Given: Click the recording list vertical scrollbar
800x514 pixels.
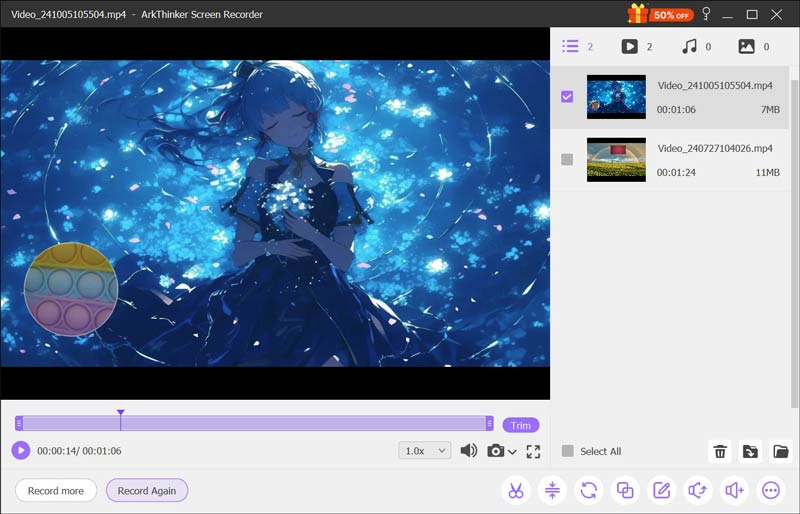Looking at the screenshot, I should [x=794, y=243].
